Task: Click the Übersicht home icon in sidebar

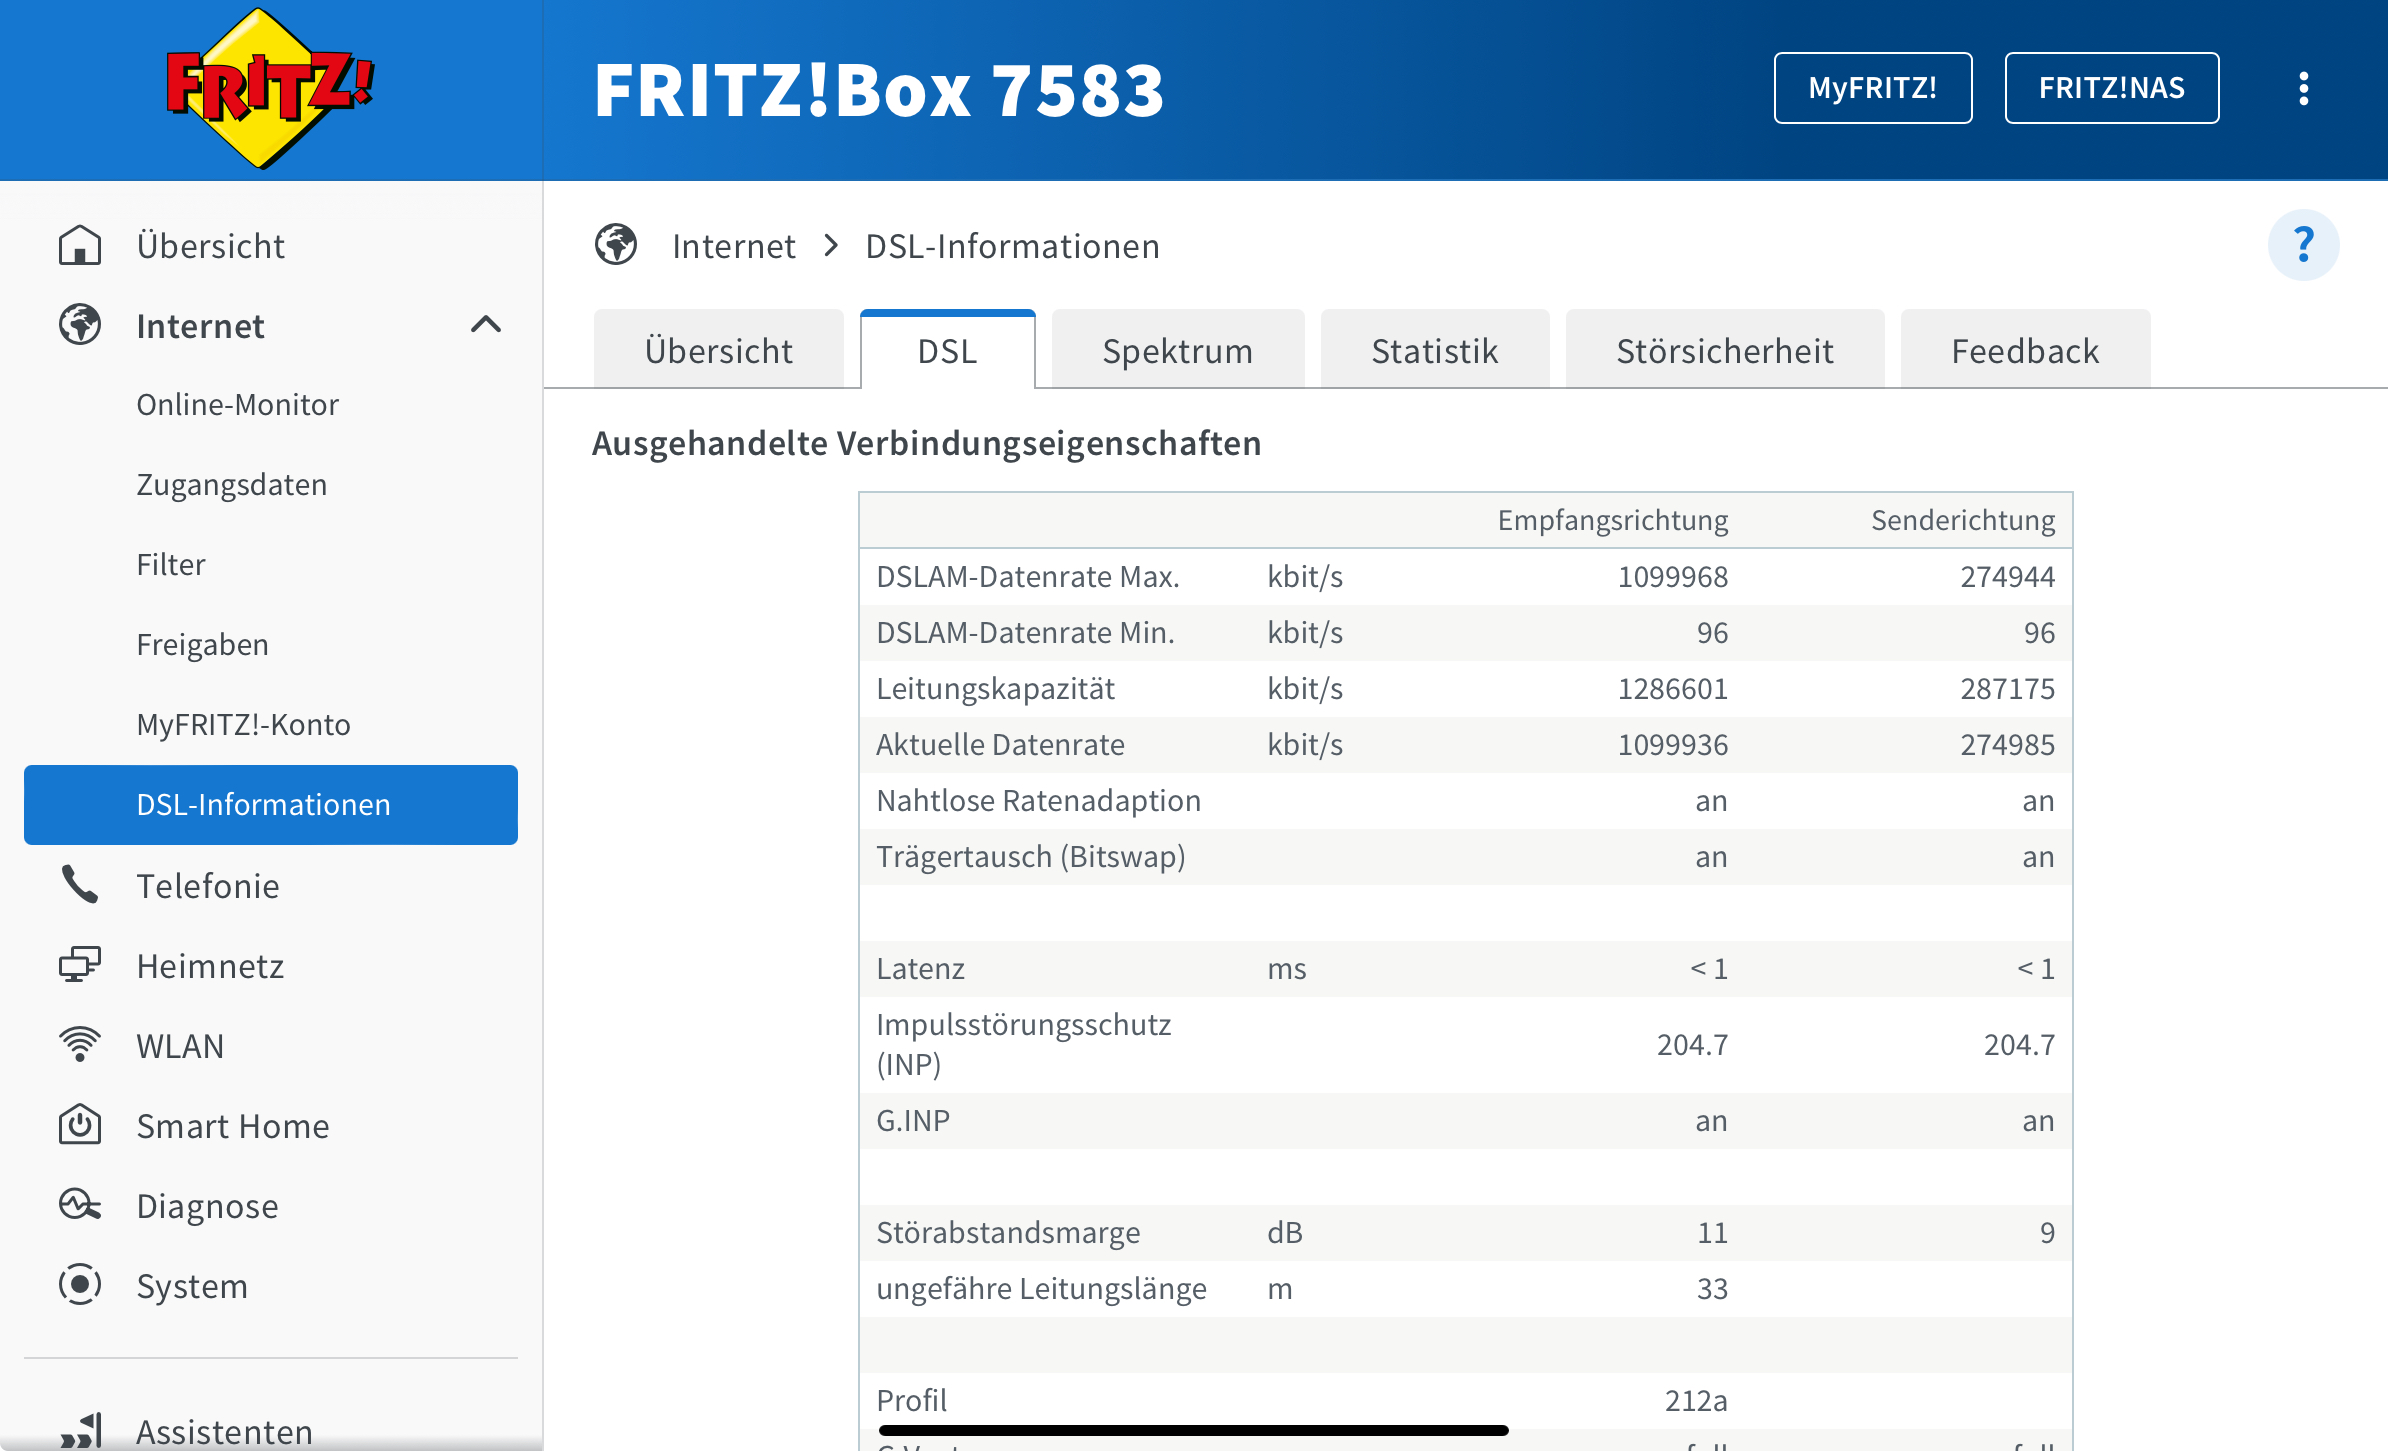Action: pos(80,246)
